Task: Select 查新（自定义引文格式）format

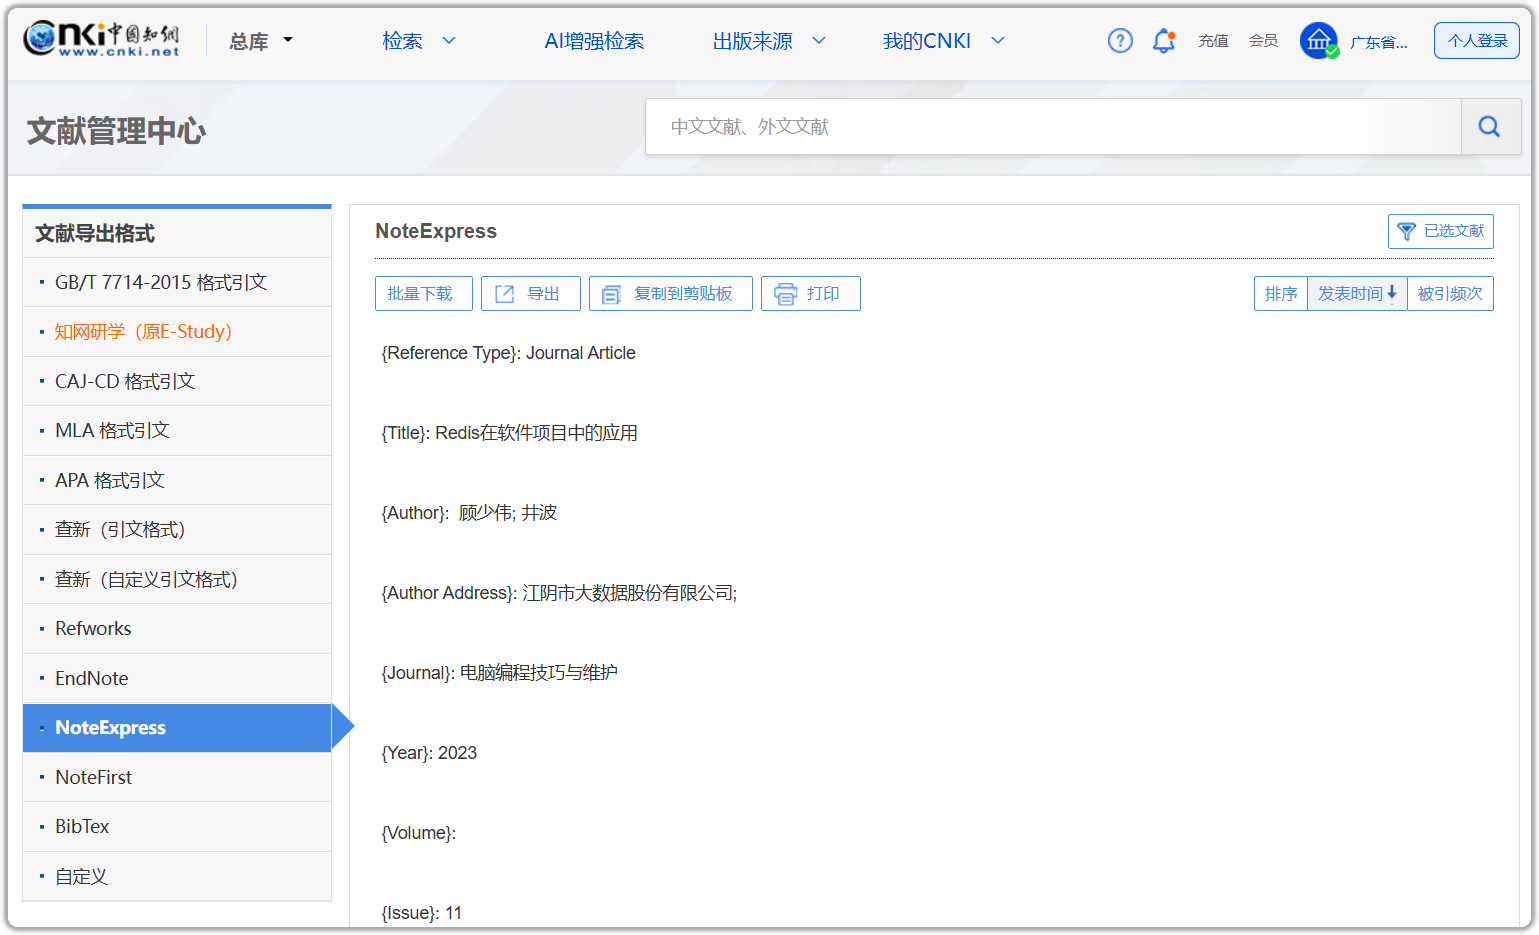Action: pyautogui.click(x=146, y=580)
